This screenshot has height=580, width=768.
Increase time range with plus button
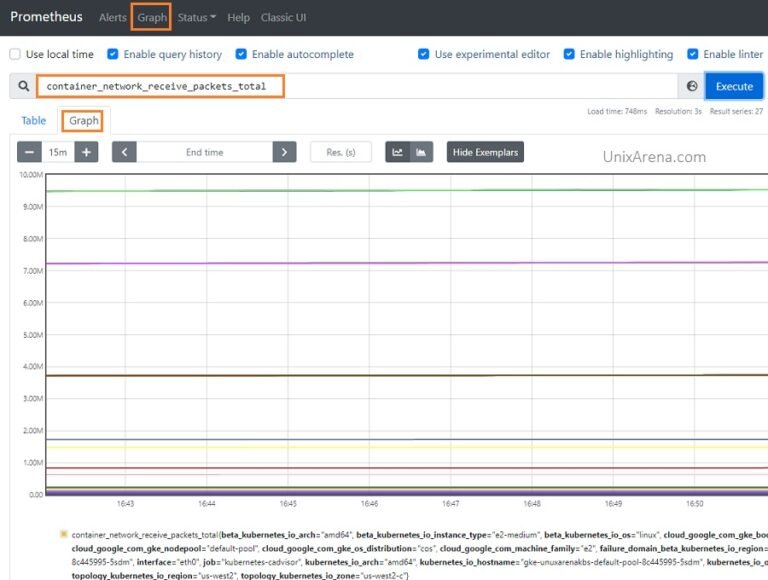pyautogui.click(x=87, y=152)
